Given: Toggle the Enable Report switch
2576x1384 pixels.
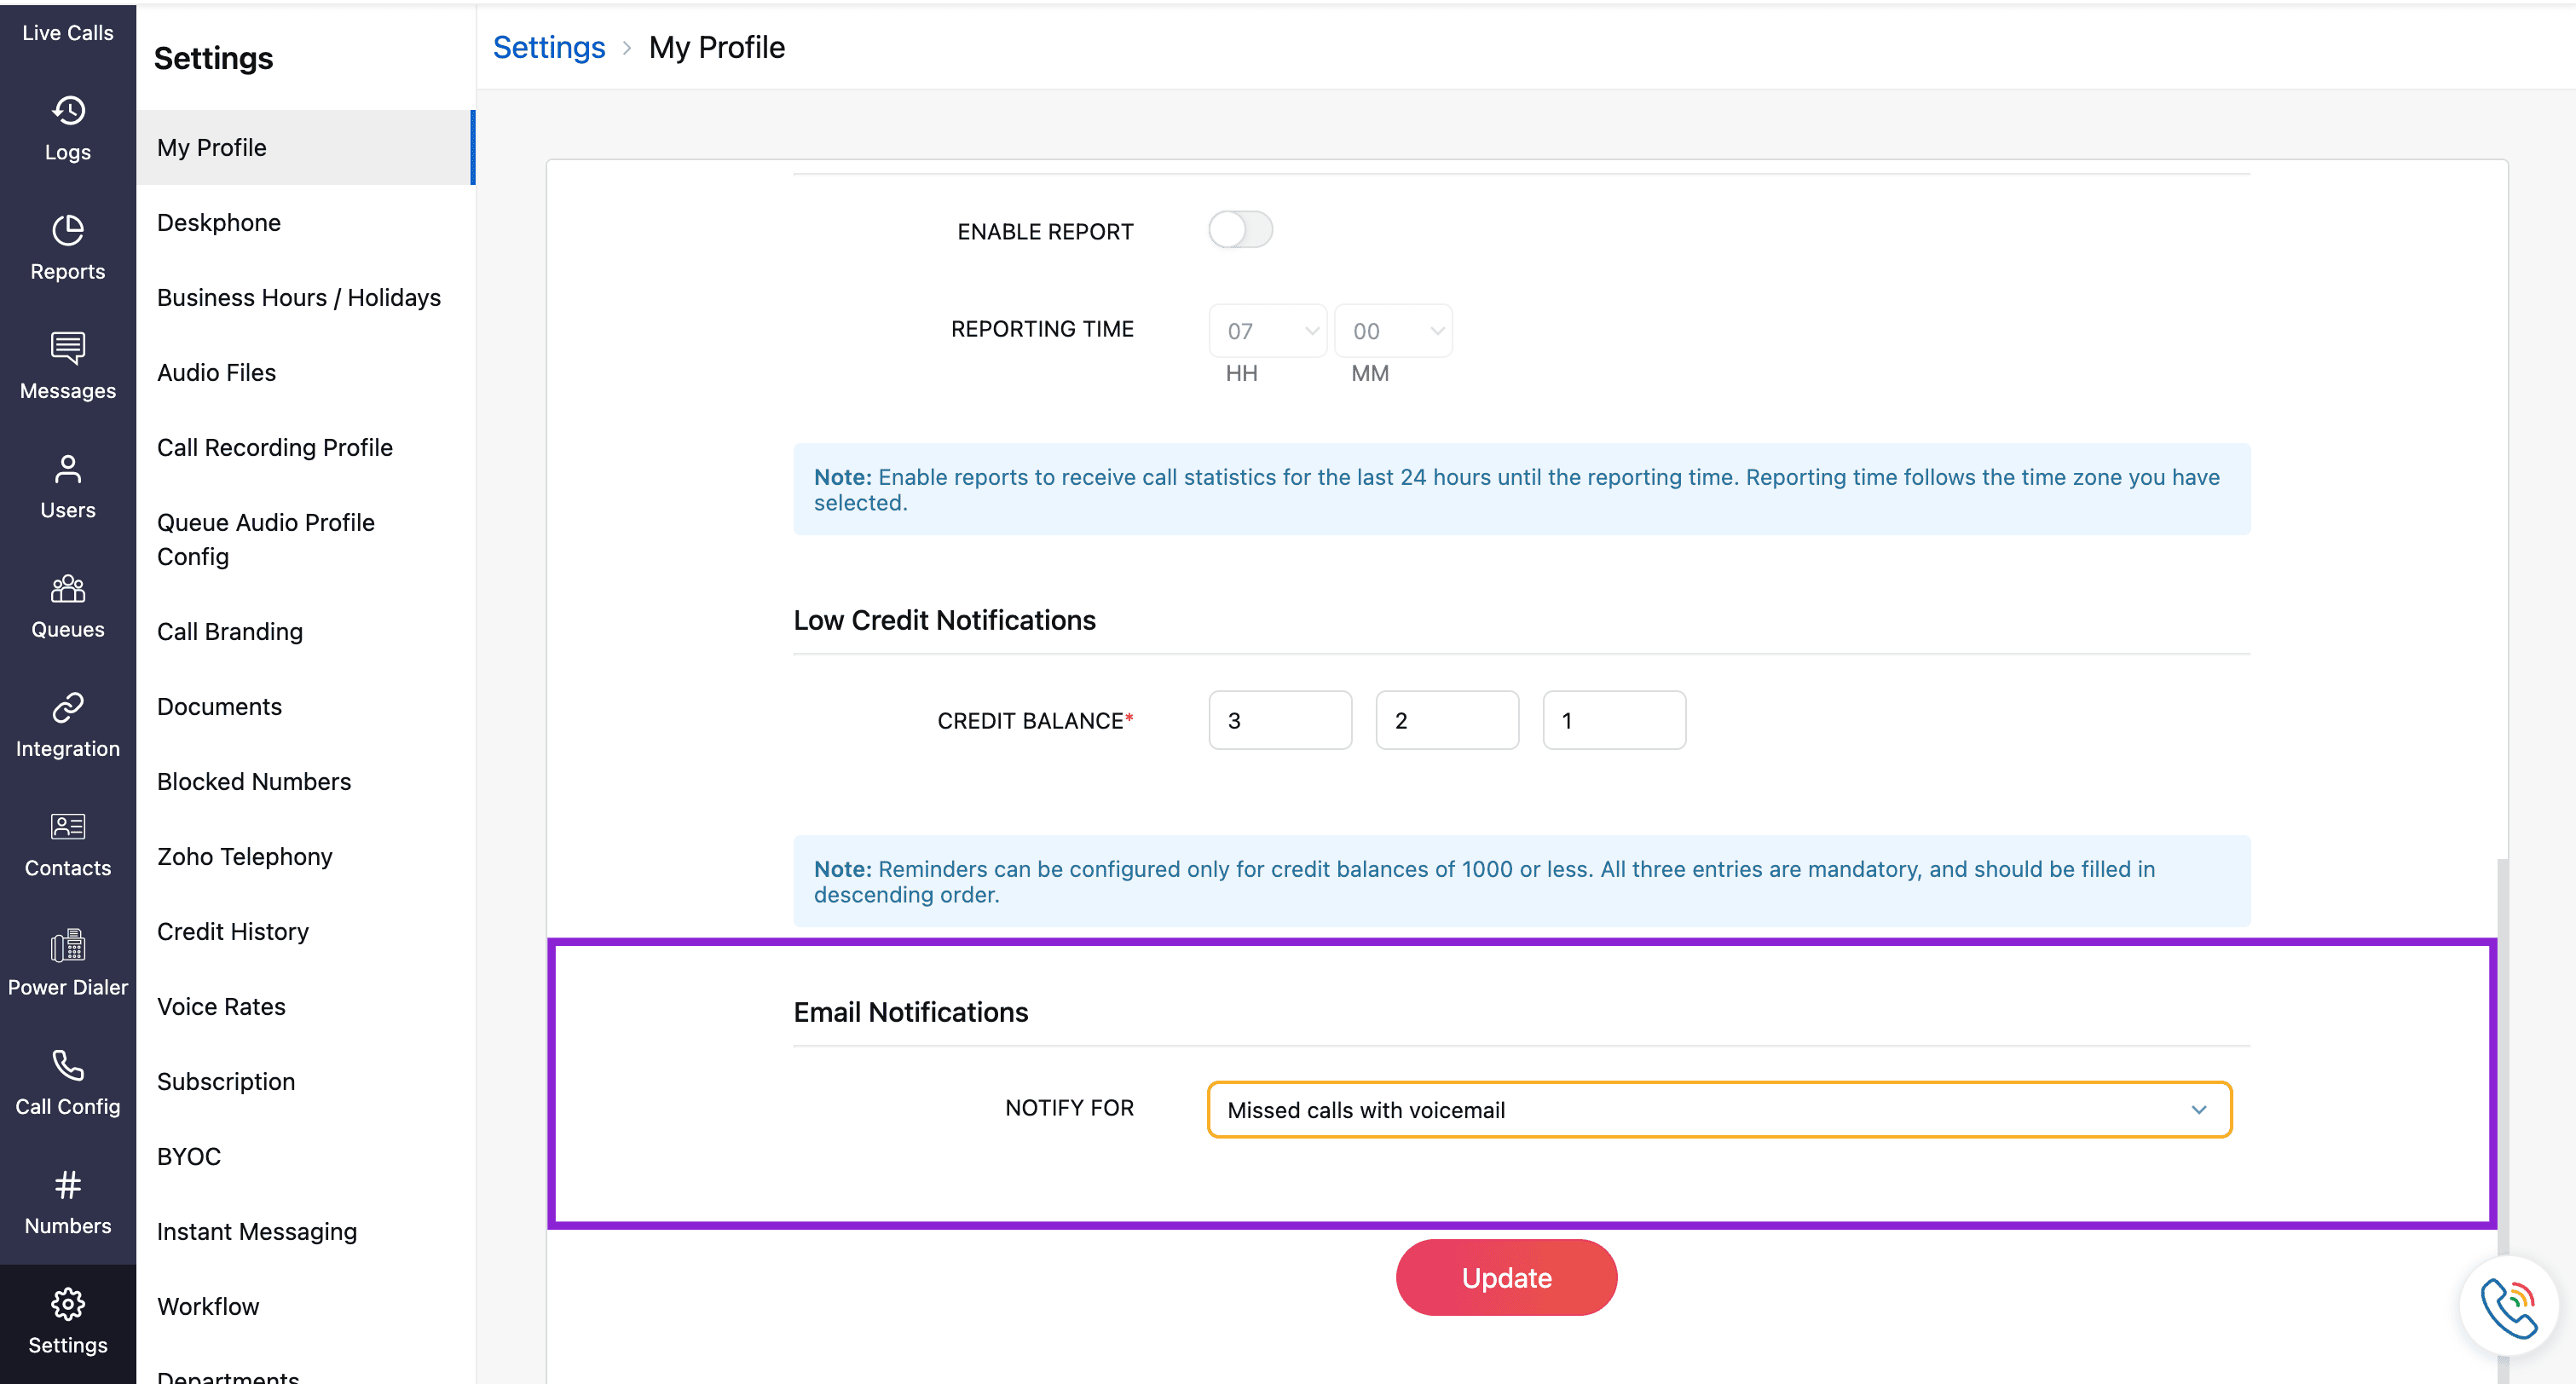Looking at the screenshot, I should point(1240,230).
